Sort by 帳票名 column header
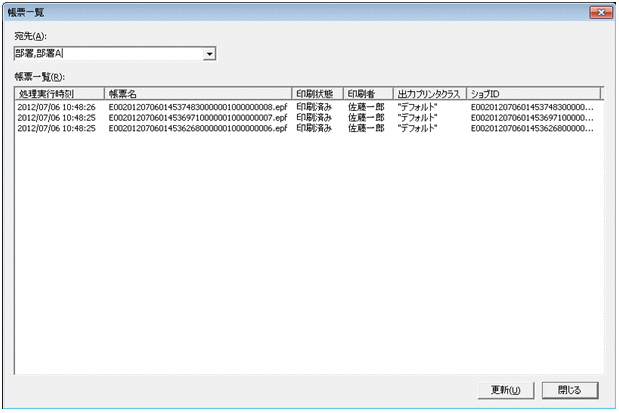The image size is (619, 413). (x=198, y=94)
